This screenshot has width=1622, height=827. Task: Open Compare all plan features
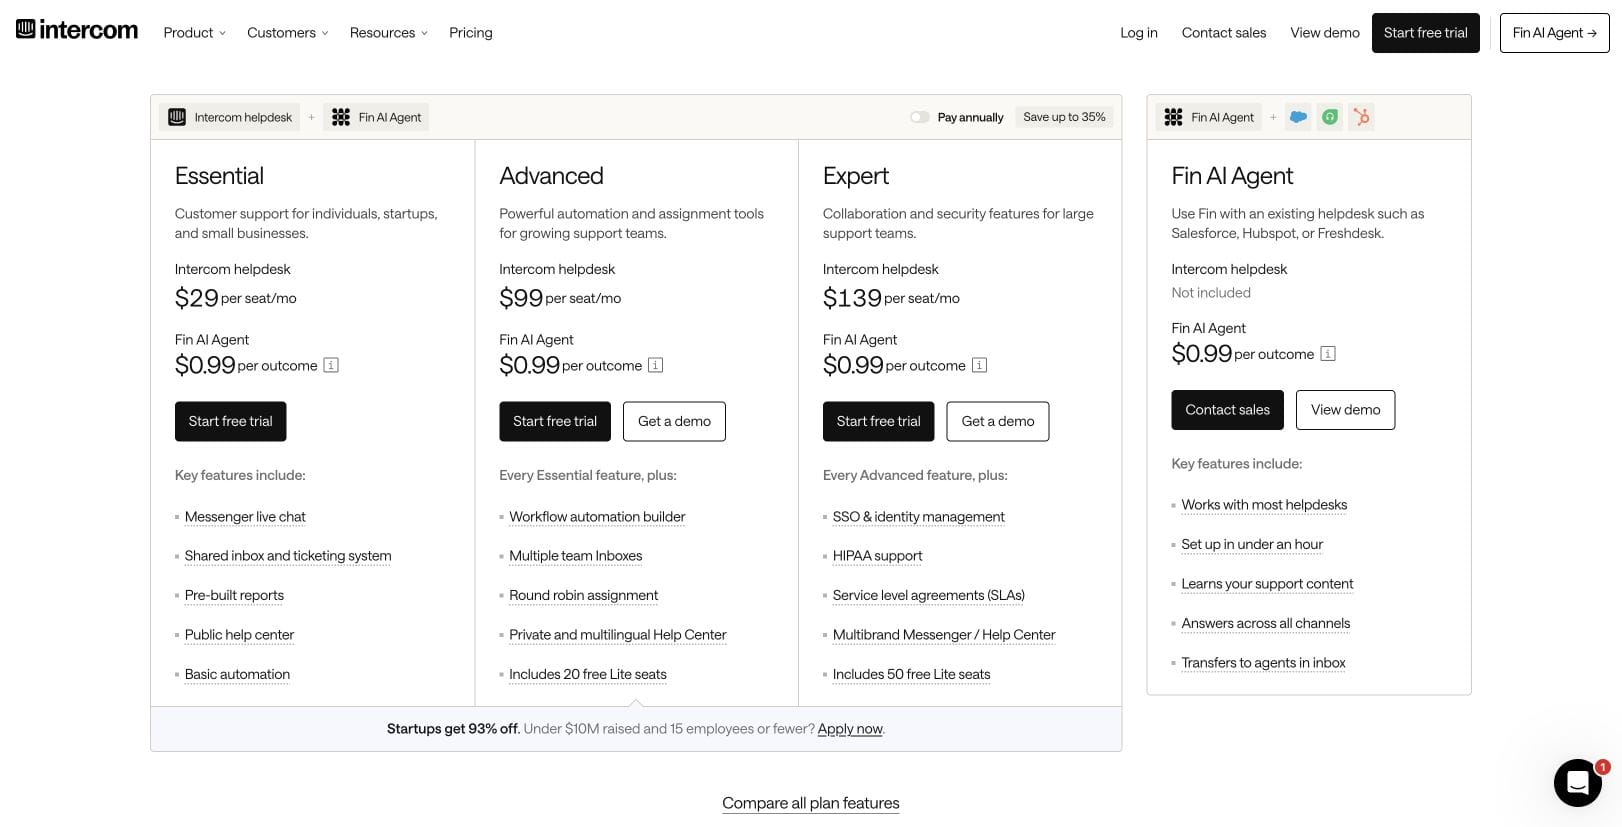[x=811, y=803]
